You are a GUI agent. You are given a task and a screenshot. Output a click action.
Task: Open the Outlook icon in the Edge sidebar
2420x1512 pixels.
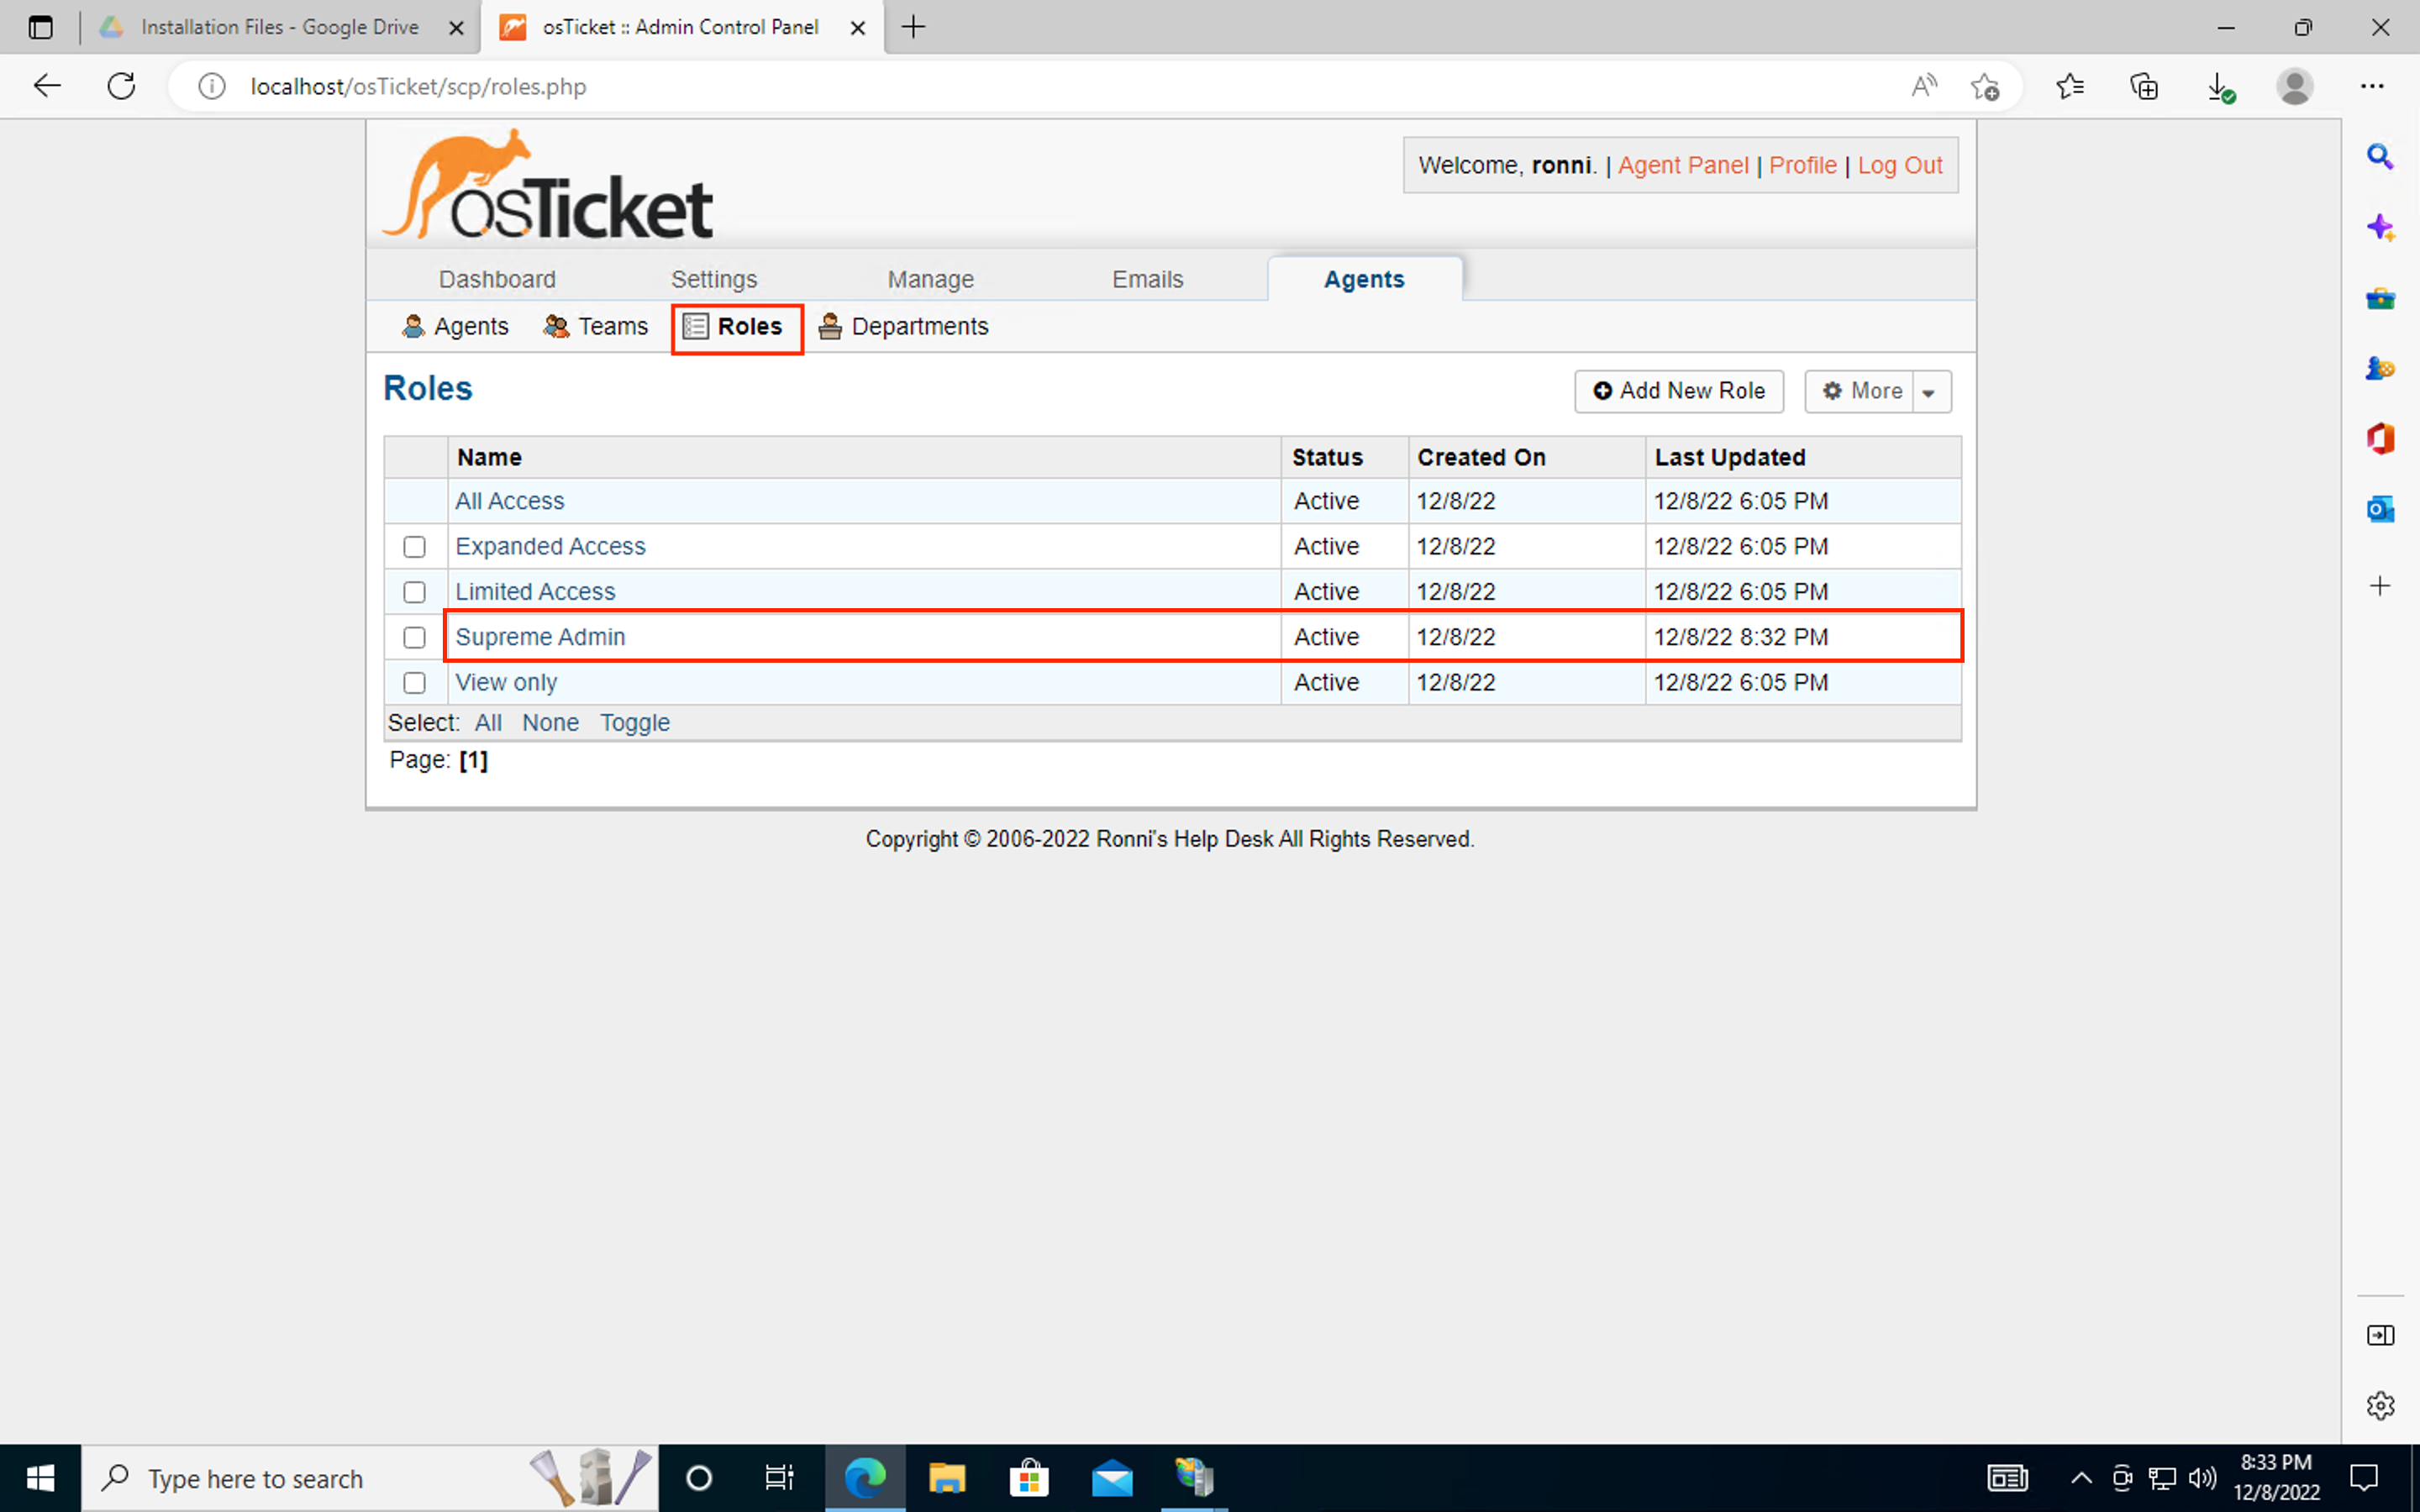coord(2380,508)
